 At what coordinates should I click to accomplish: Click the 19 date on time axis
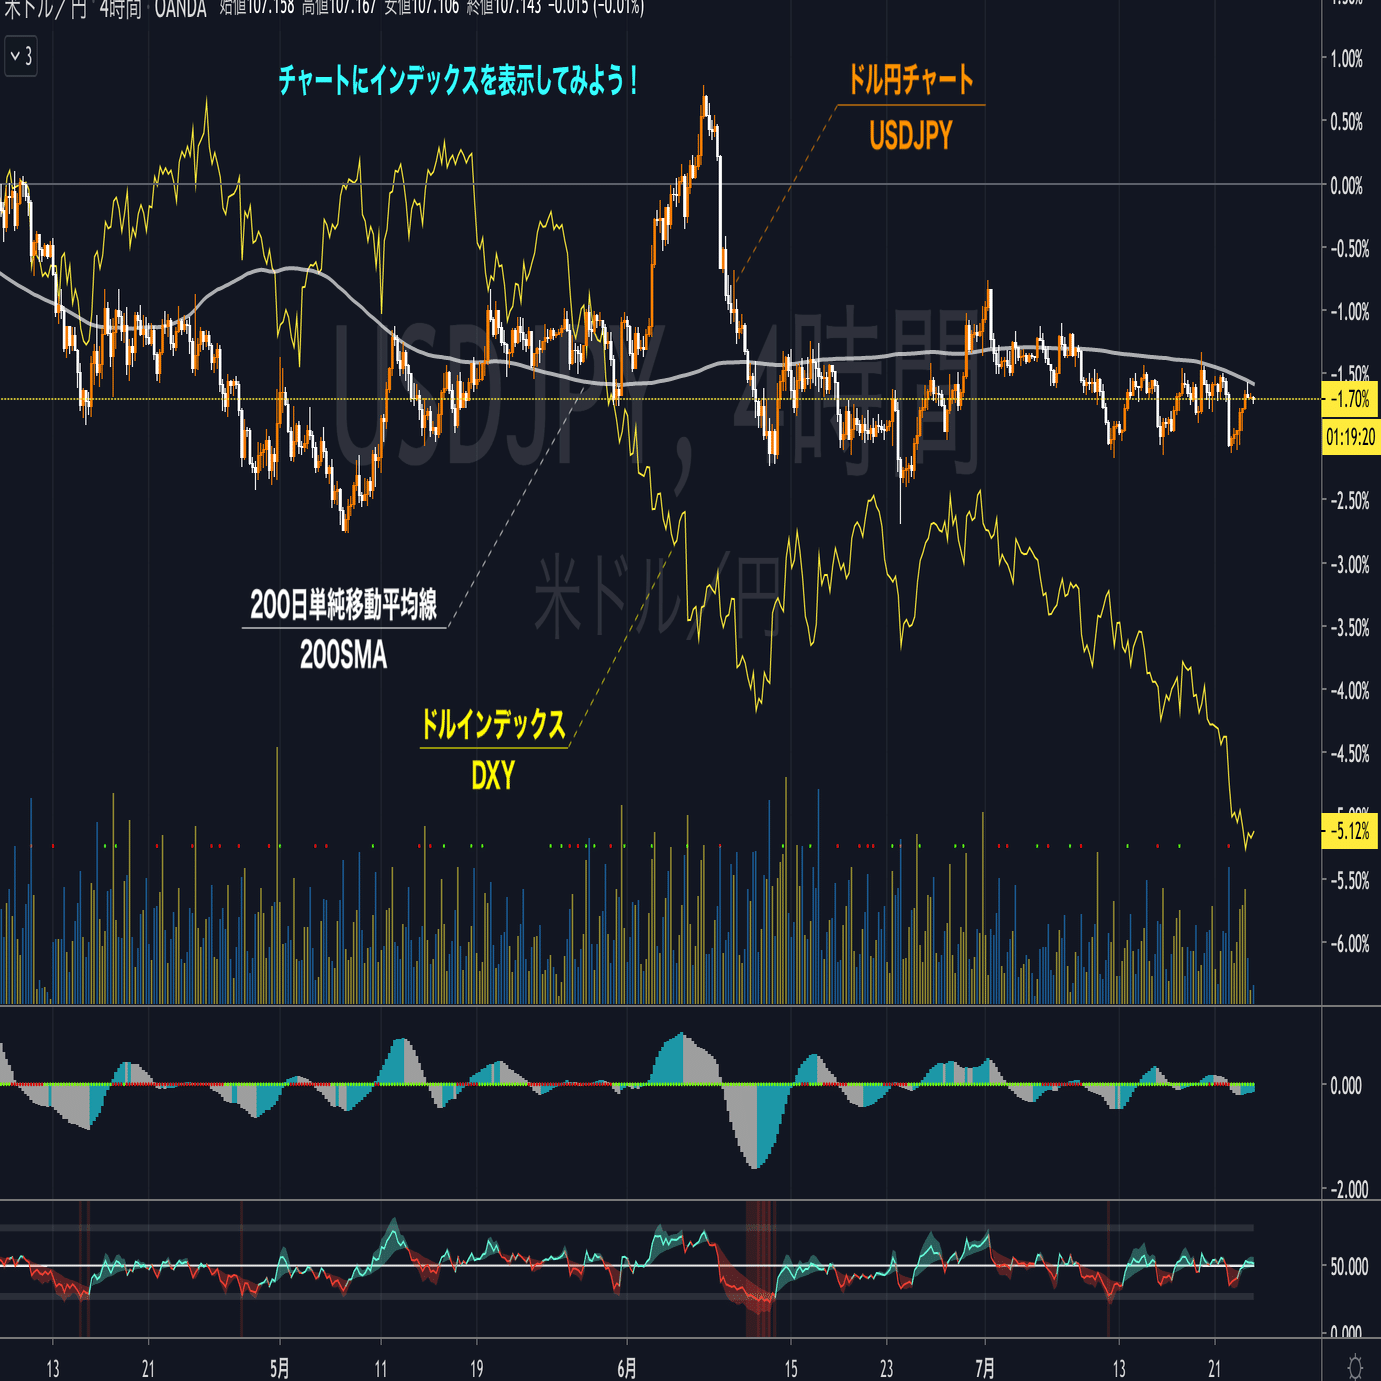coord(477,1368)
